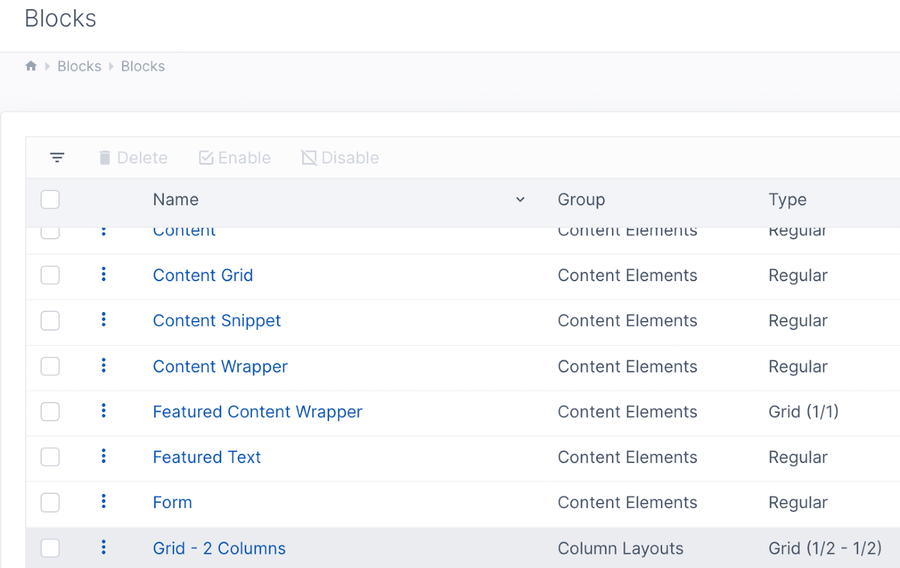900x568 pixels.
Task: Click the Type column header
Action: [x=787, y=200]
